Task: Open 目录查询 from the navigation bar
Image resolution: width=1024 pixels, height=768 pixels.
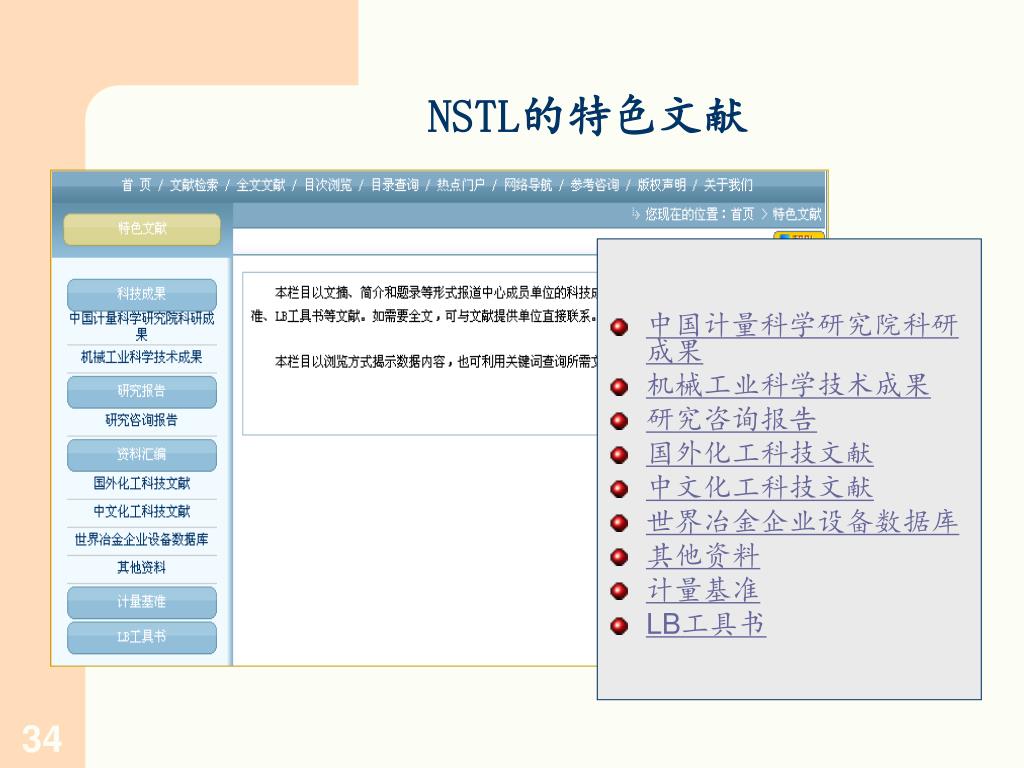Action: [x=394, y=185]
